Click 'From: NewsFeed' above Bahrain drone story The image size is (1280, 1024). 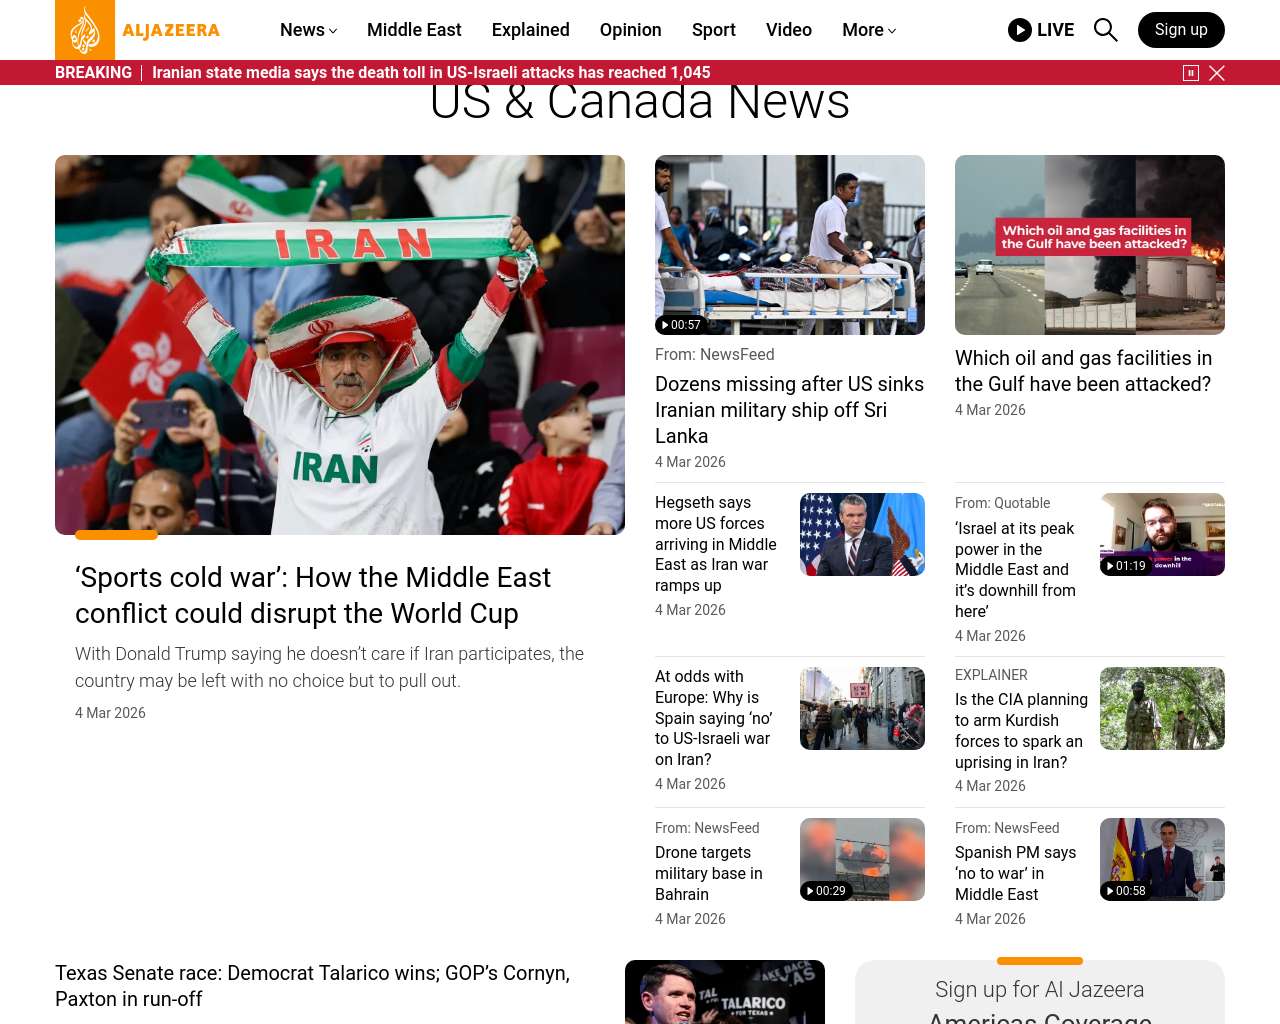pos(707,828)
